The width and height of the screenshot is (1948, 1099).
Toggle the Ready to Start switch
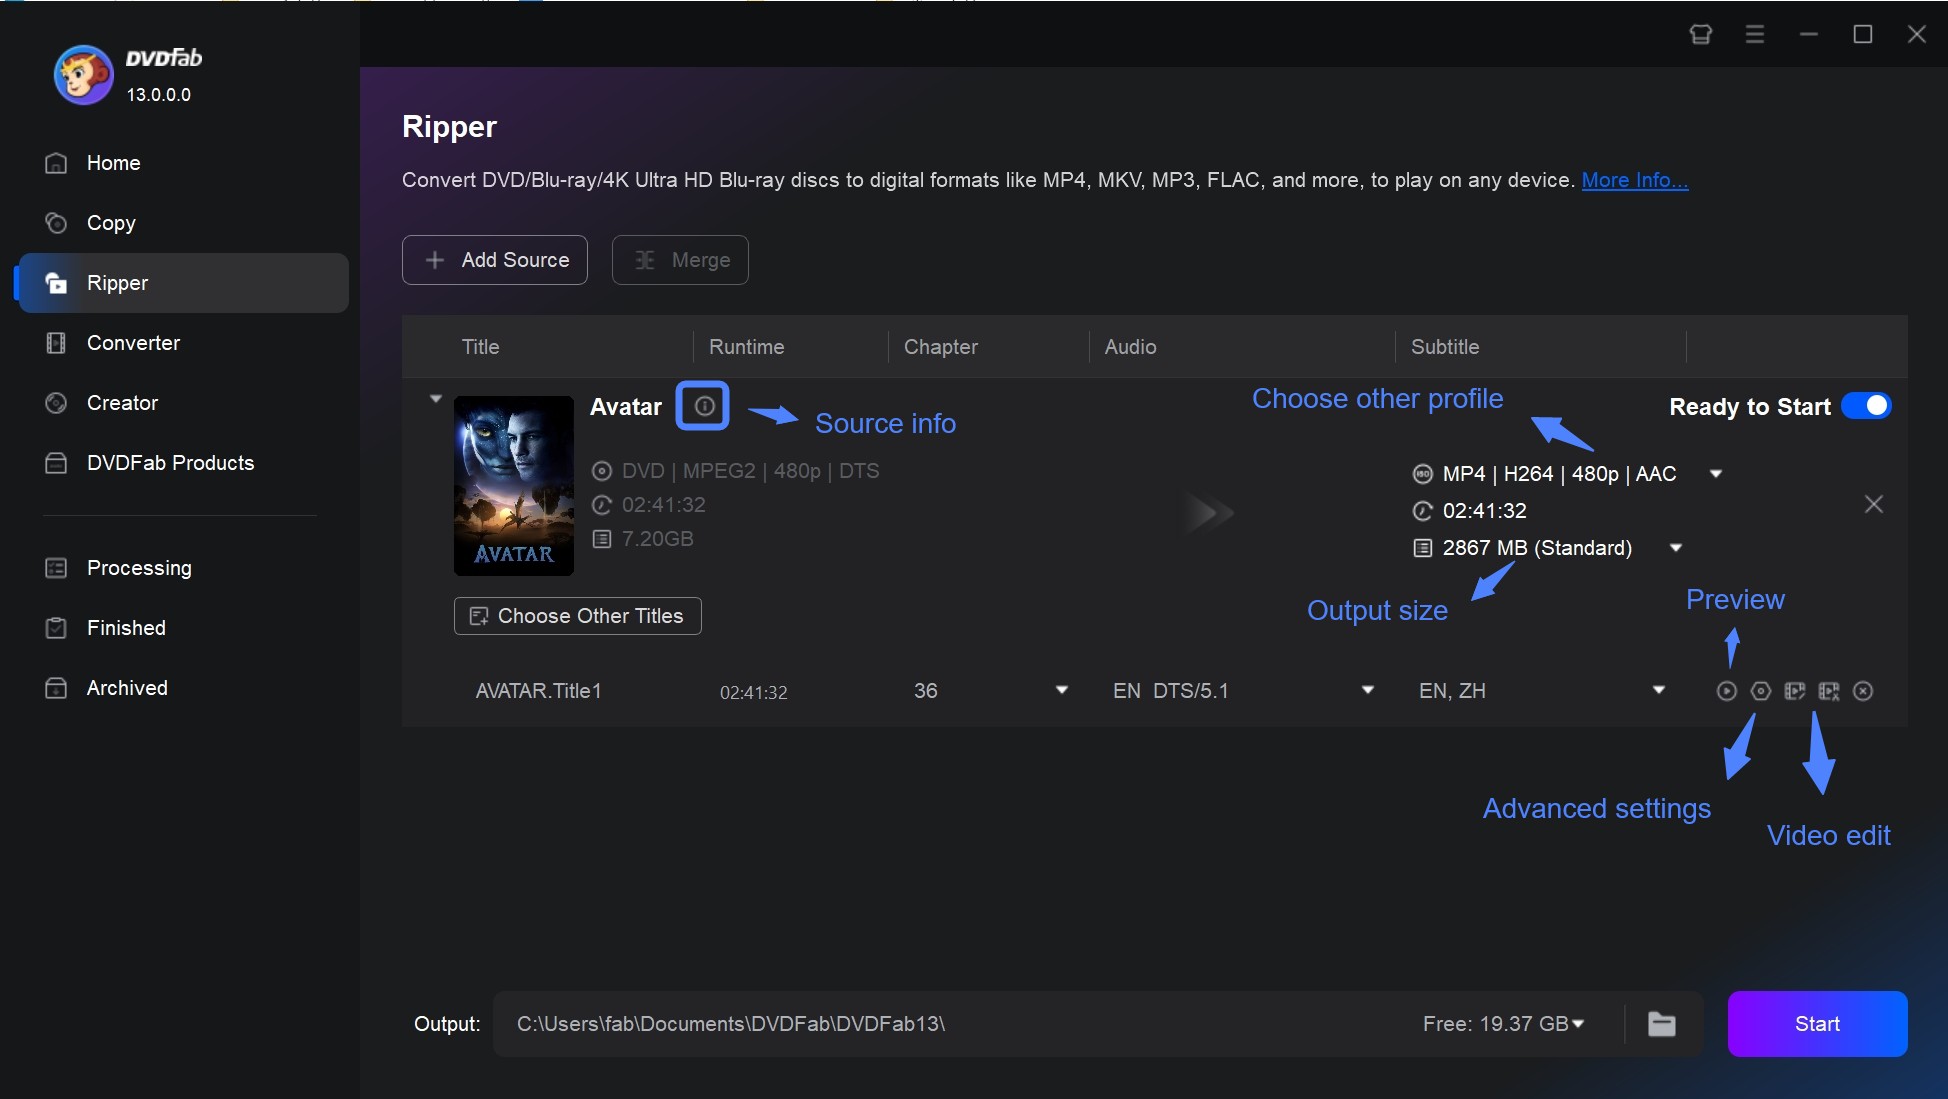point(1866,407)
